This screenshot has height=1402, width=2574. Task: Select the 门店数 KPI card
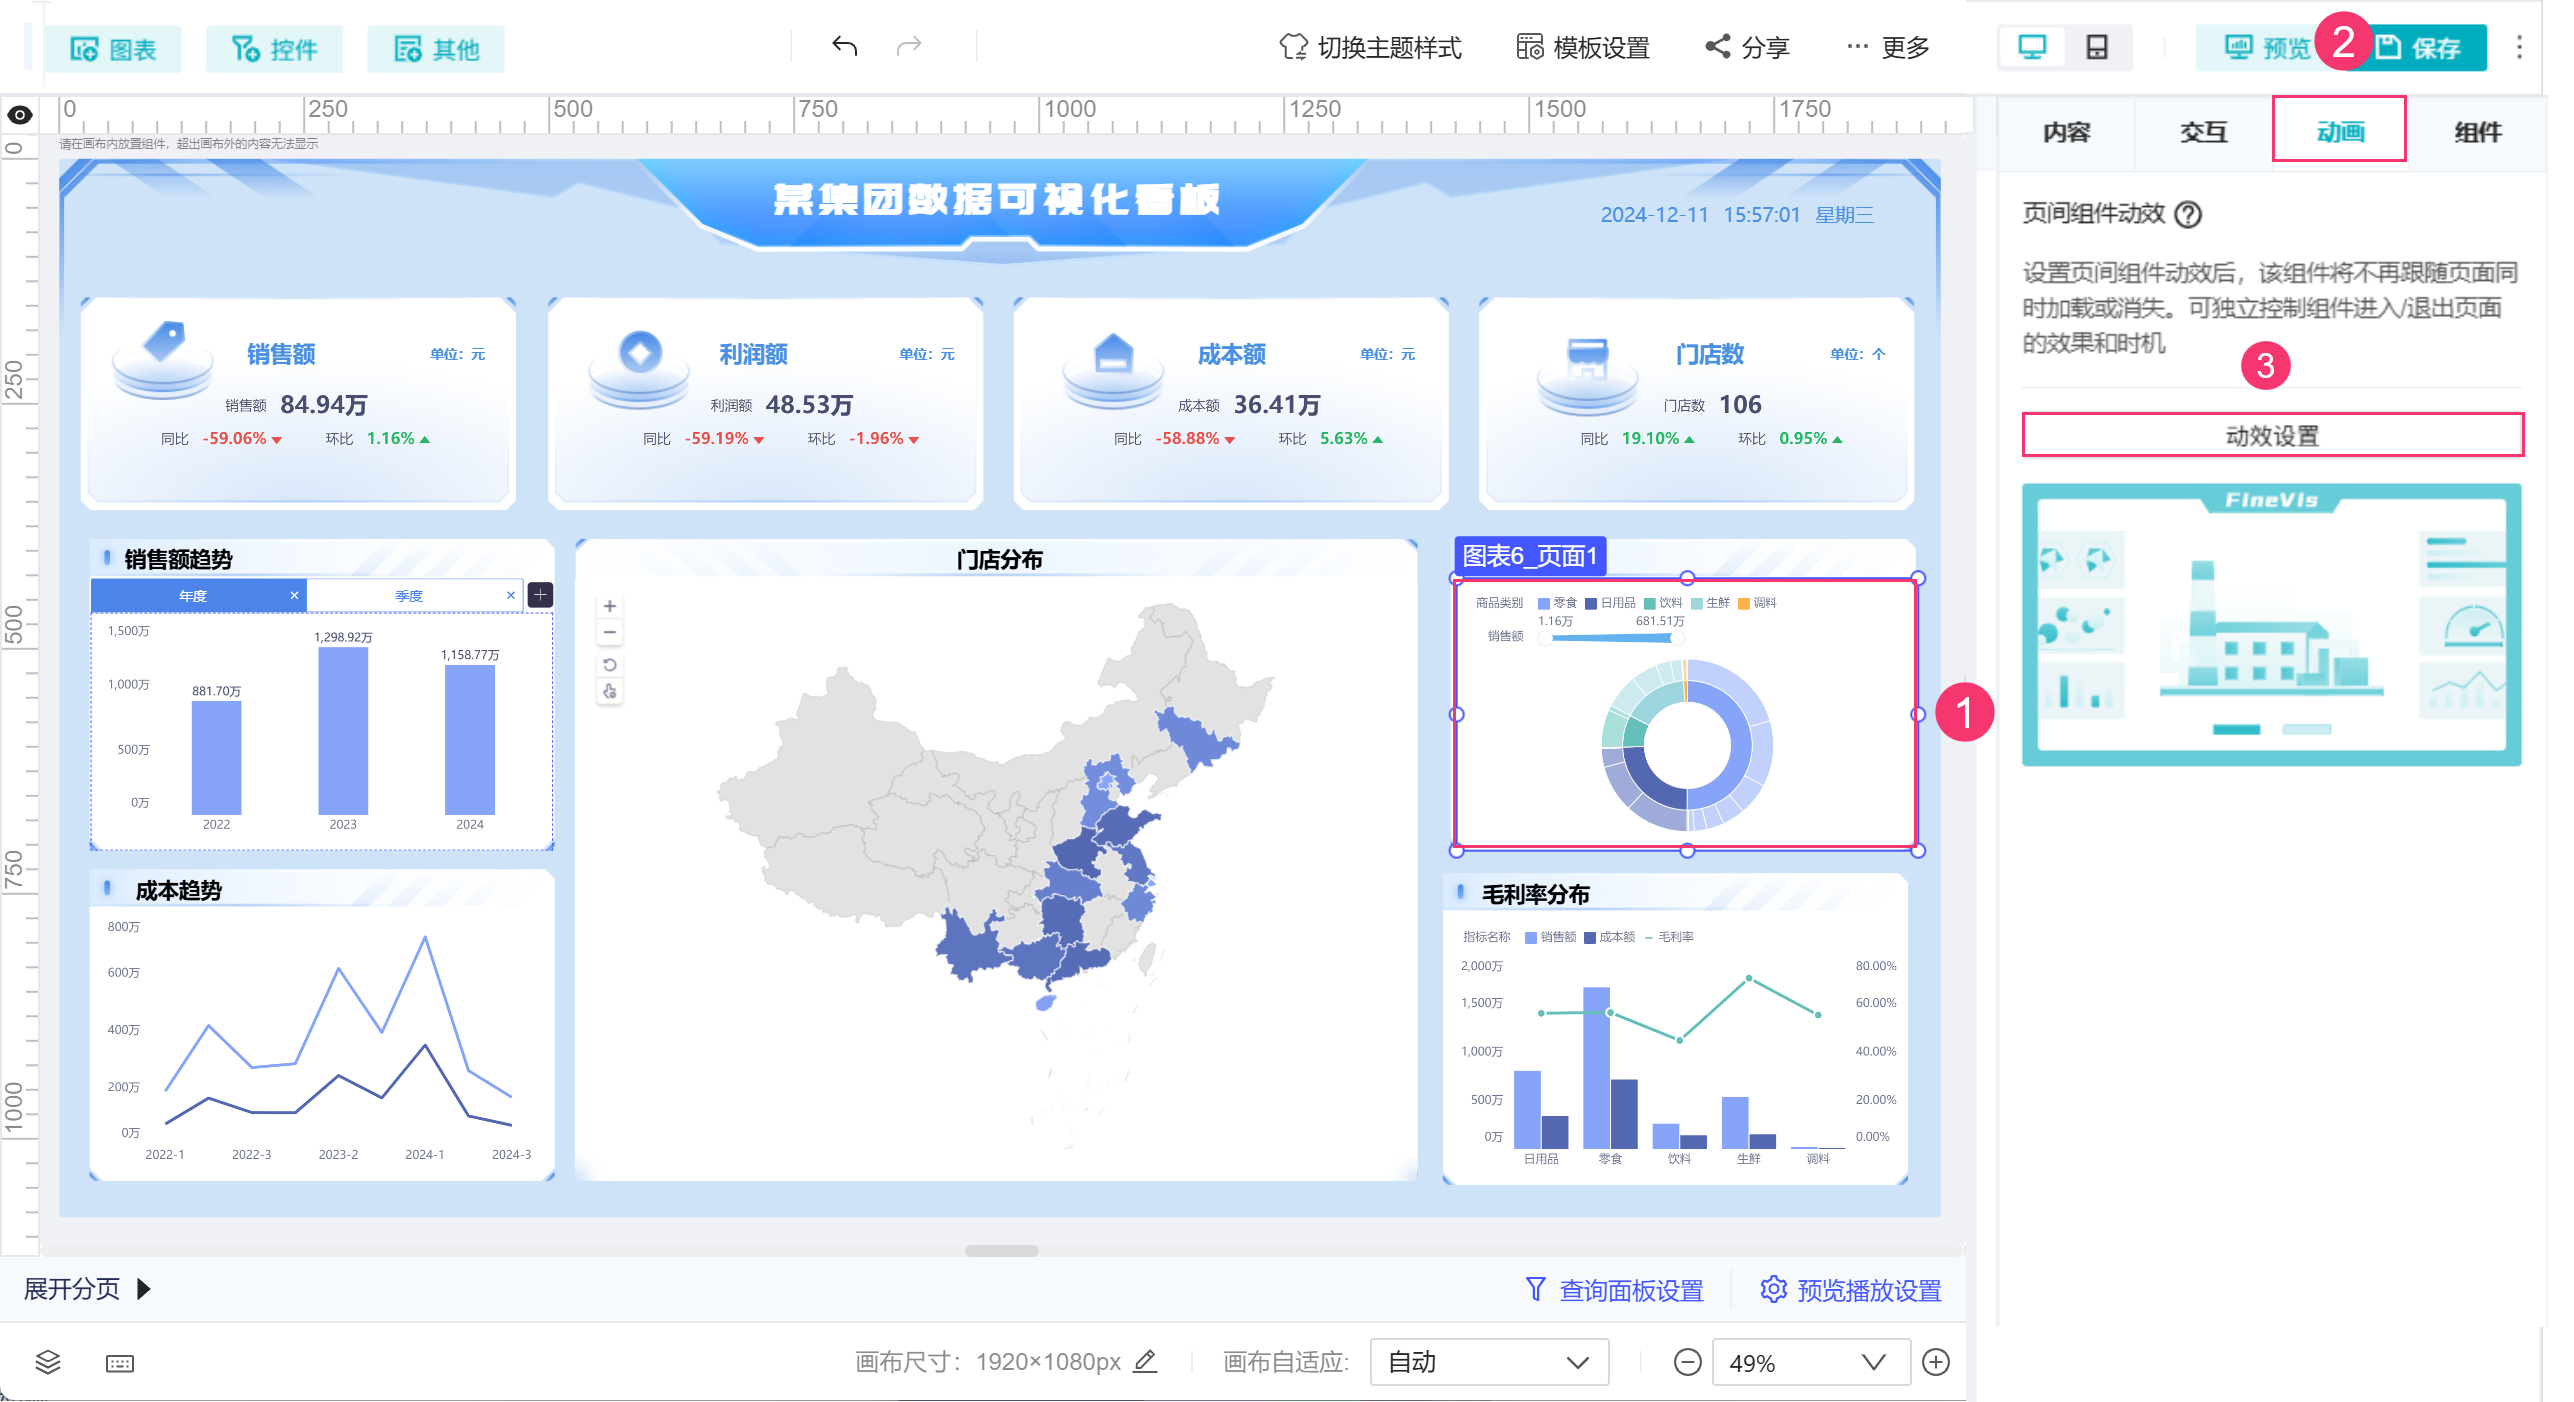1696,402
